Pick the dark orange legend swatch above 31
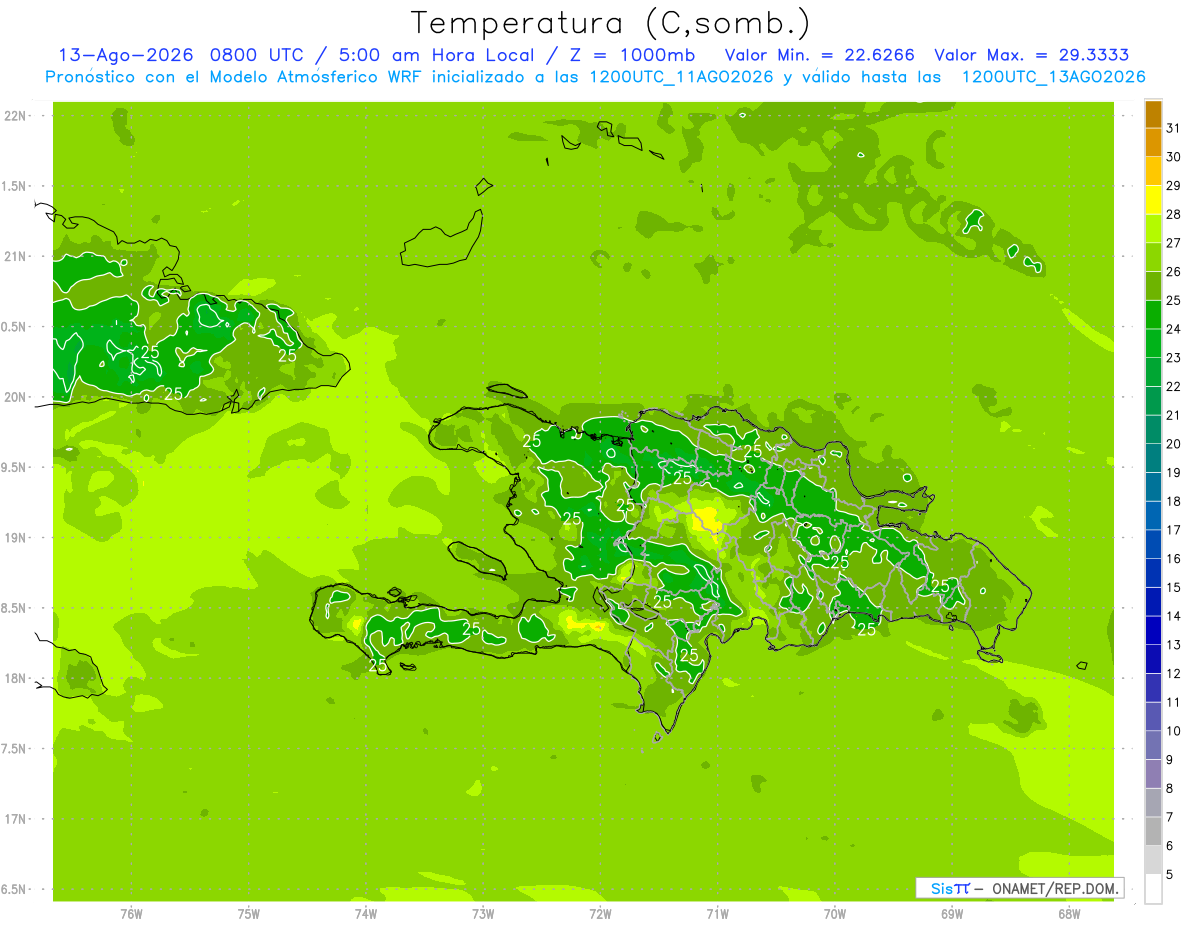The height and width of the screenshot is (927, 1200). click(1153, 114)
